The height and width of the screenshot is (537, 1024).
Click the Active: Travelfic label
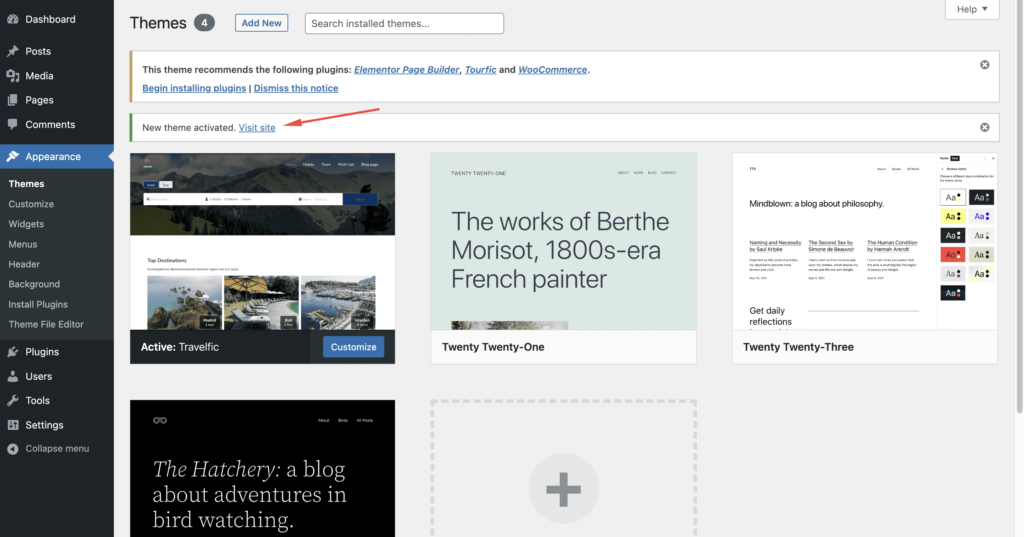(x=180, y=347)
